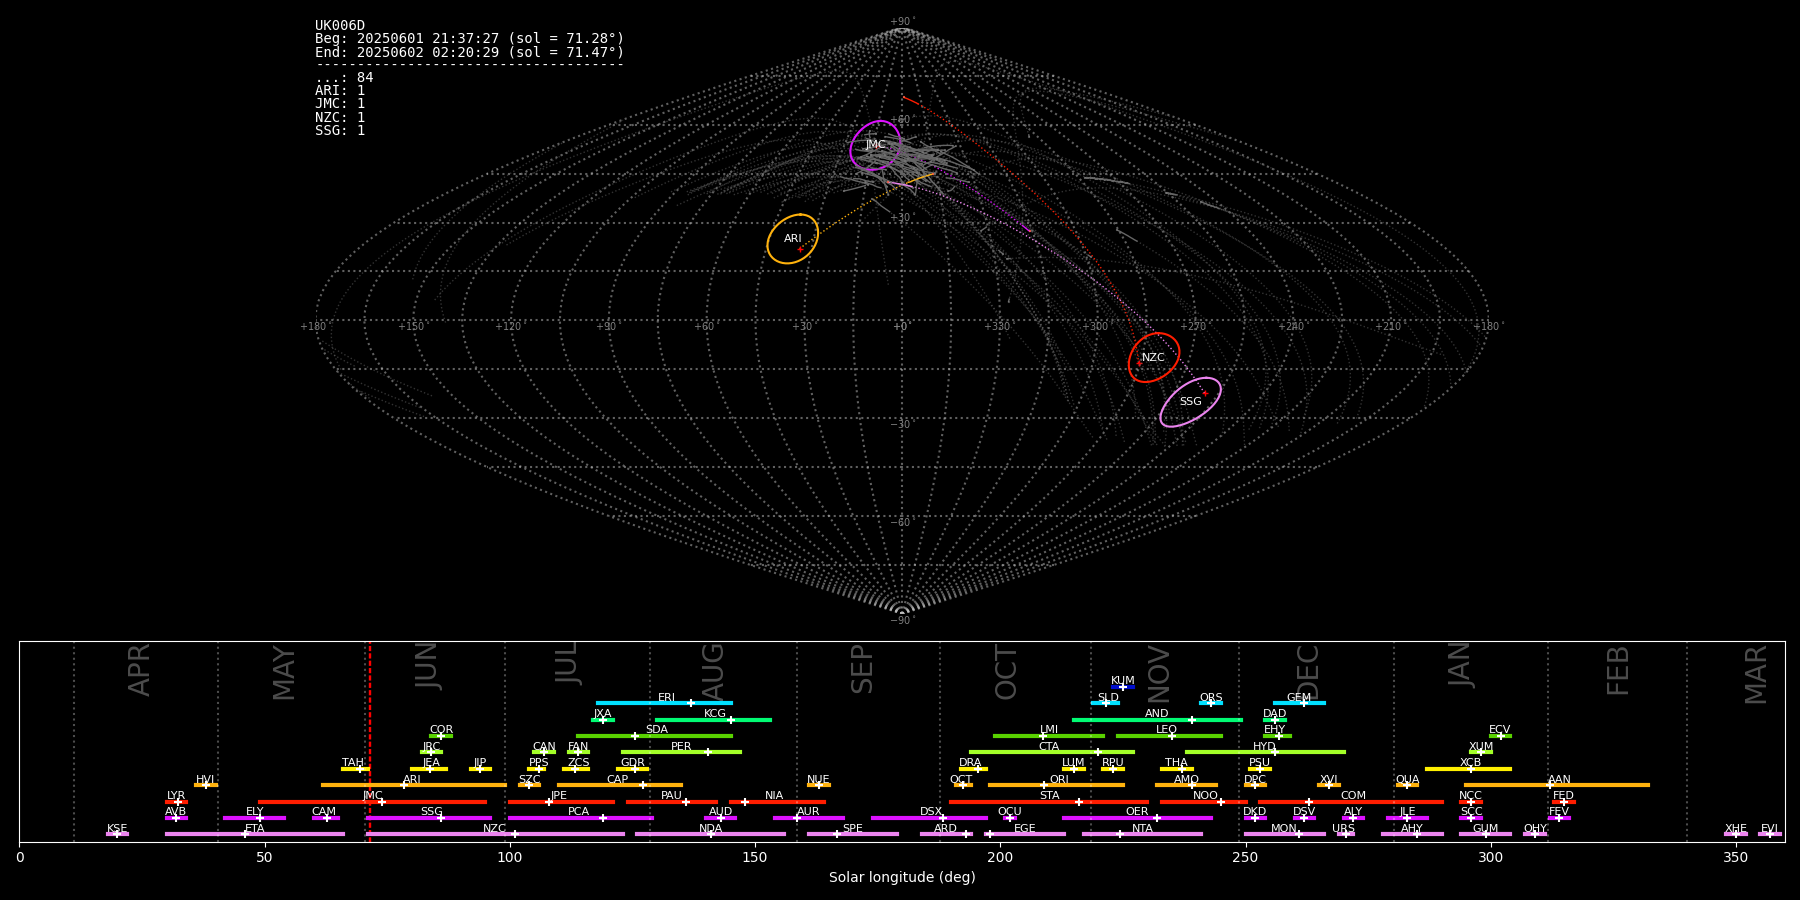This screenshot has width=1800, height=900.
Task: Click the 'Solar longitude (deg)' axis title
Action: (902, 878)
